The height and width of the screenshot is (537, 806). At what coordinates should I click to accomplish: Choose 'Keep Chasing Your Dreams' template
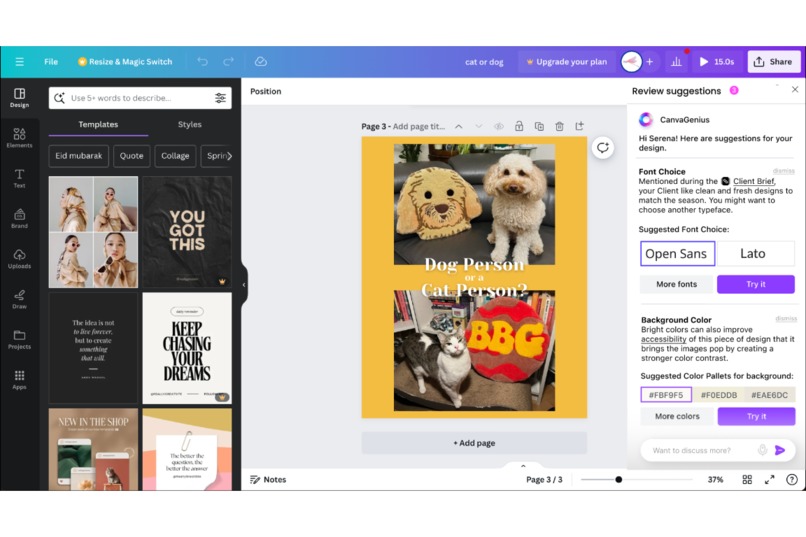point(187,348)
